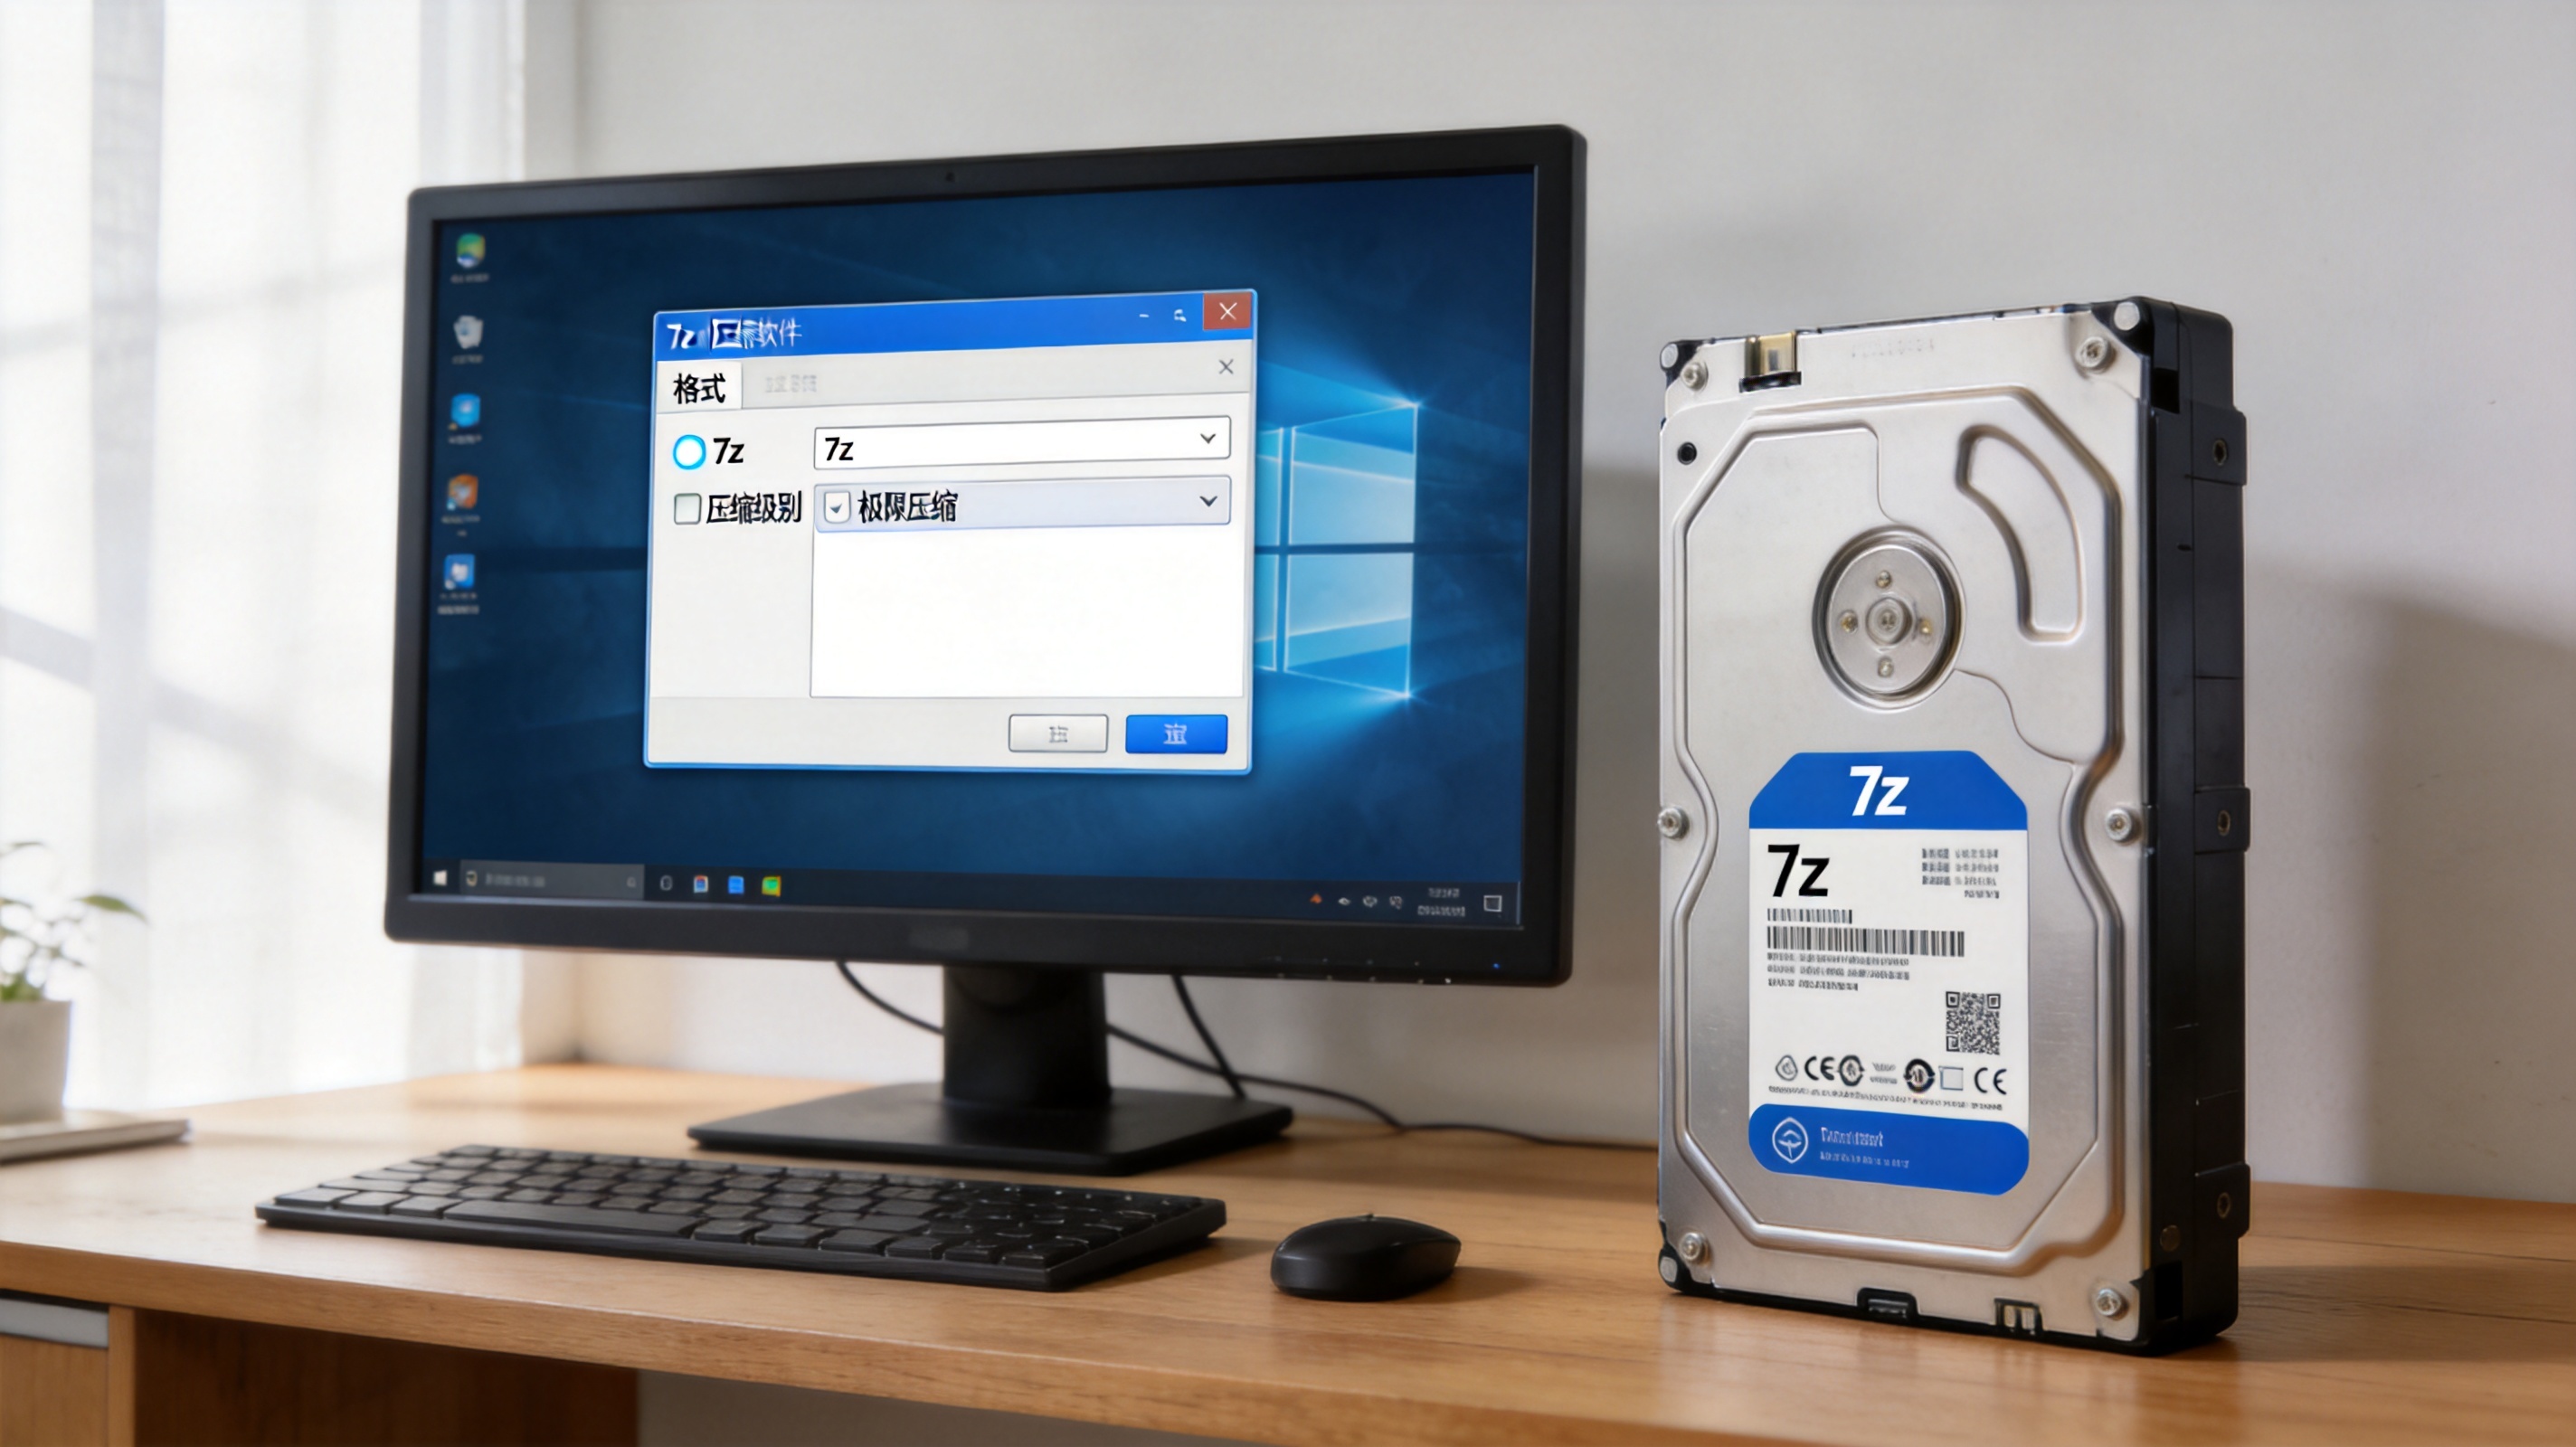The image size is (2576, 1447).
Task: Open the Windows Start button
Action: click(x=440, y=877)
